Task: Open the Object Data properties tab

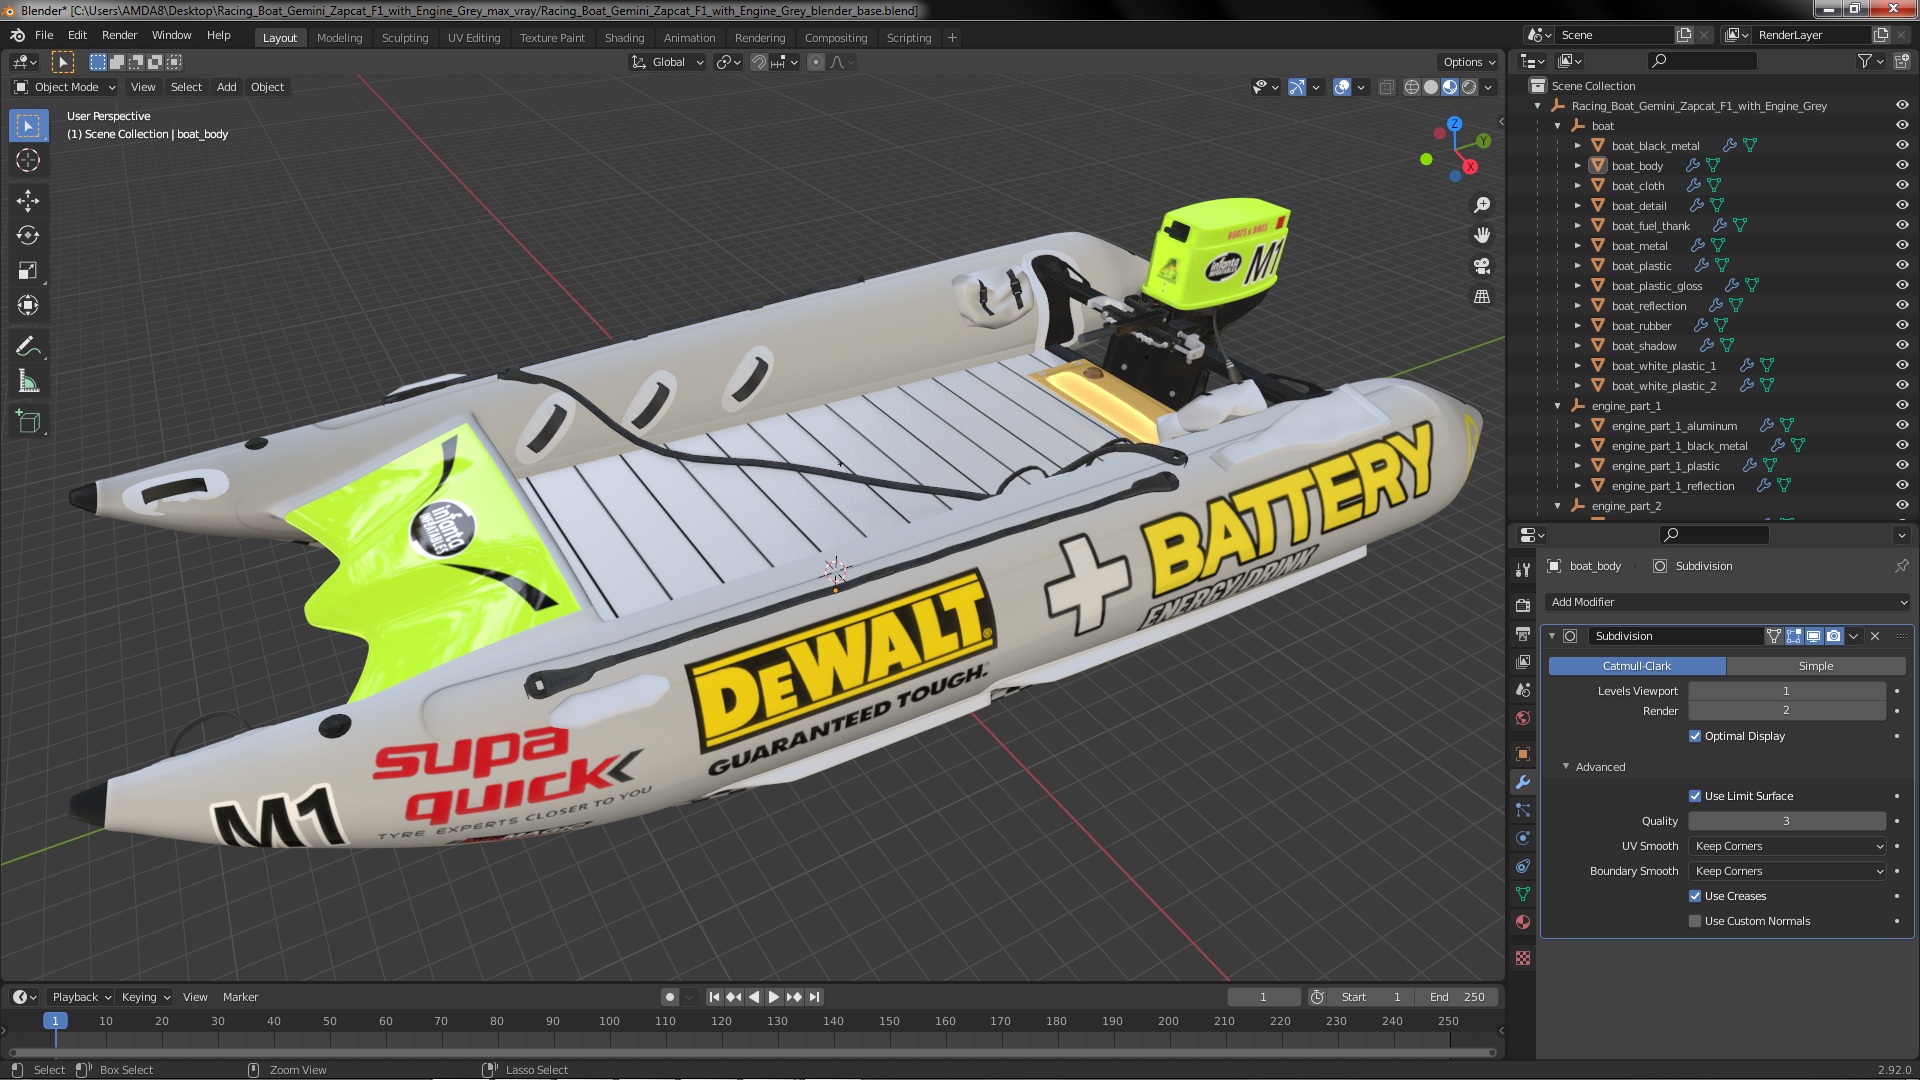Action: 1523,894
